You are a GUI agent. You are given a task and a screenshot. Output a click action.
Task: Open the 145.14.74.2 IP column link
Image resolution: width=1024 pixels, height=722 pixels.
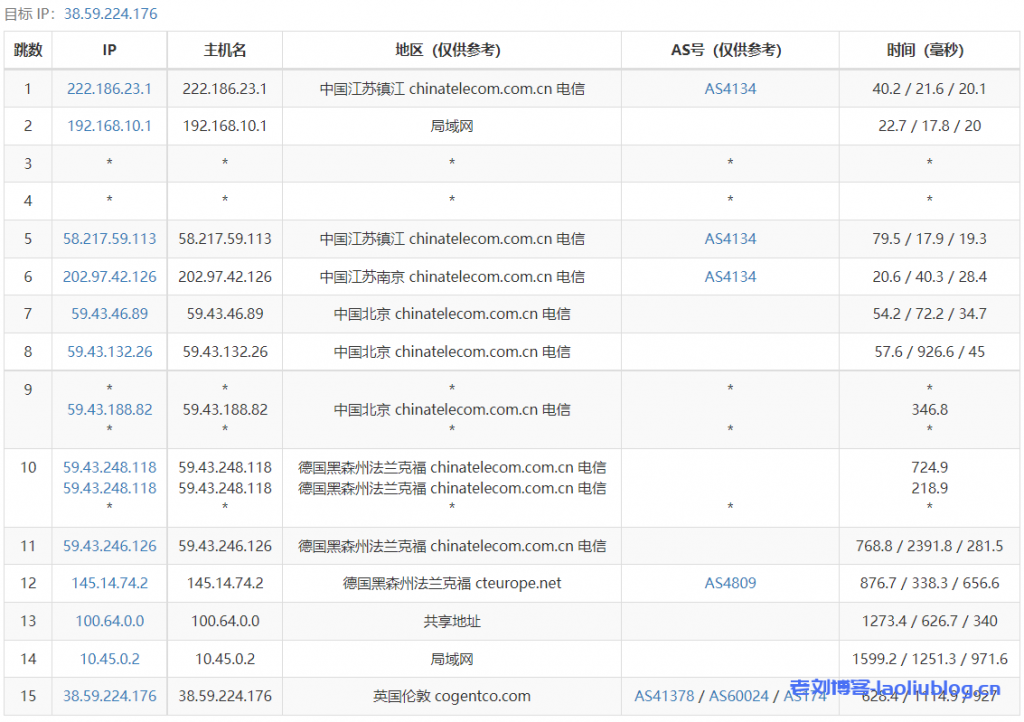tap(109, 584)
